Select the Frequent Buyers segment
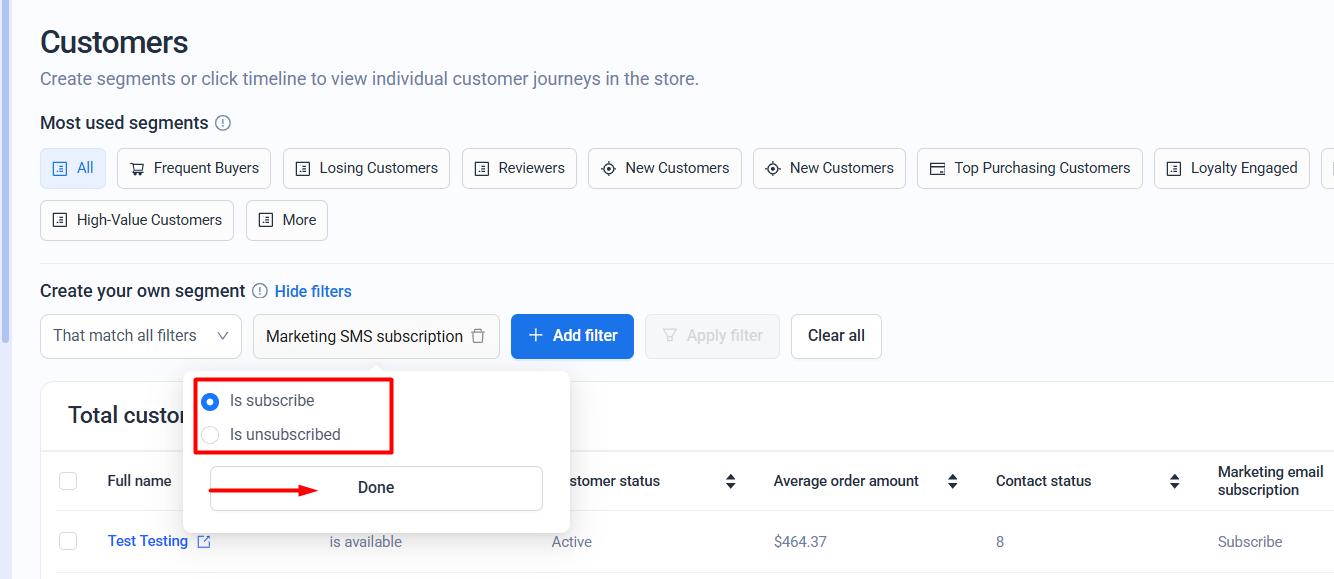 pyautogui.click(x=194, y=168)
